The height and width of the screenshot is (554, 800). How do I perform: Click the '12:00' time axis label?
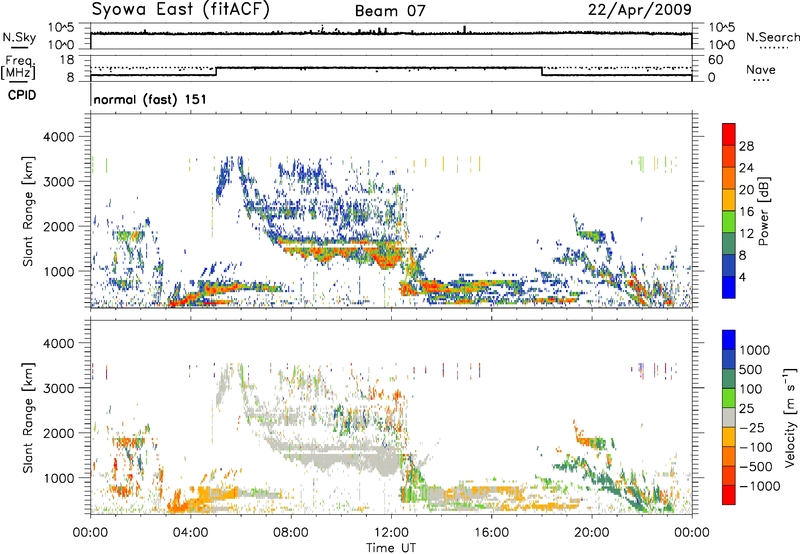[x=391, y=533]
